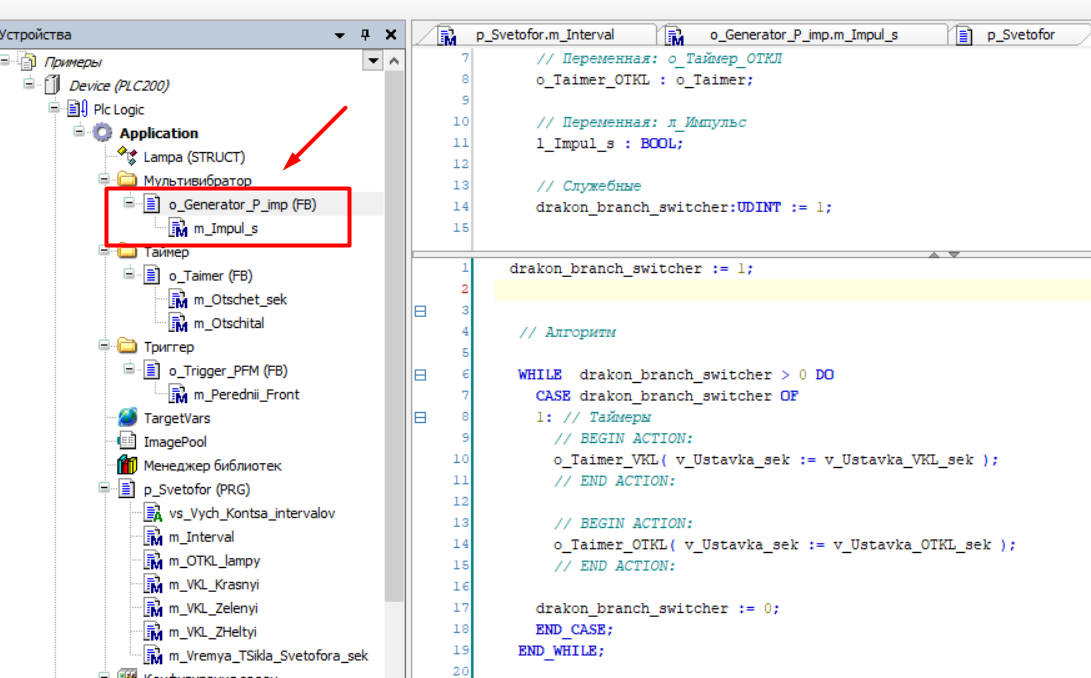
Task: Click the device tree vertical scrollbar thumb
Action: 395,334
